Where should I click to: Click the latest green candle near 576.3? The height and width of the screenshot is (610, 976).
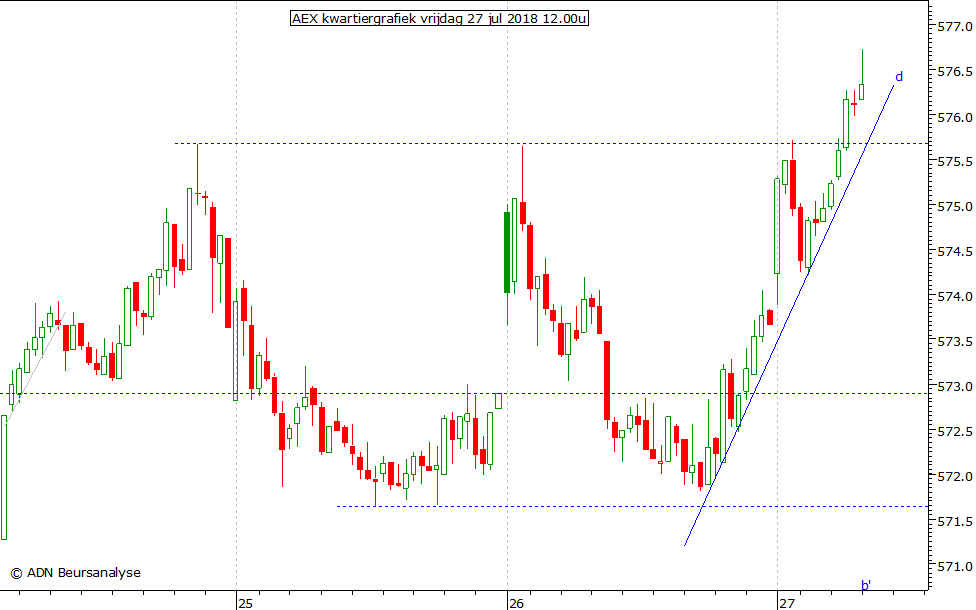pos(862,92)
